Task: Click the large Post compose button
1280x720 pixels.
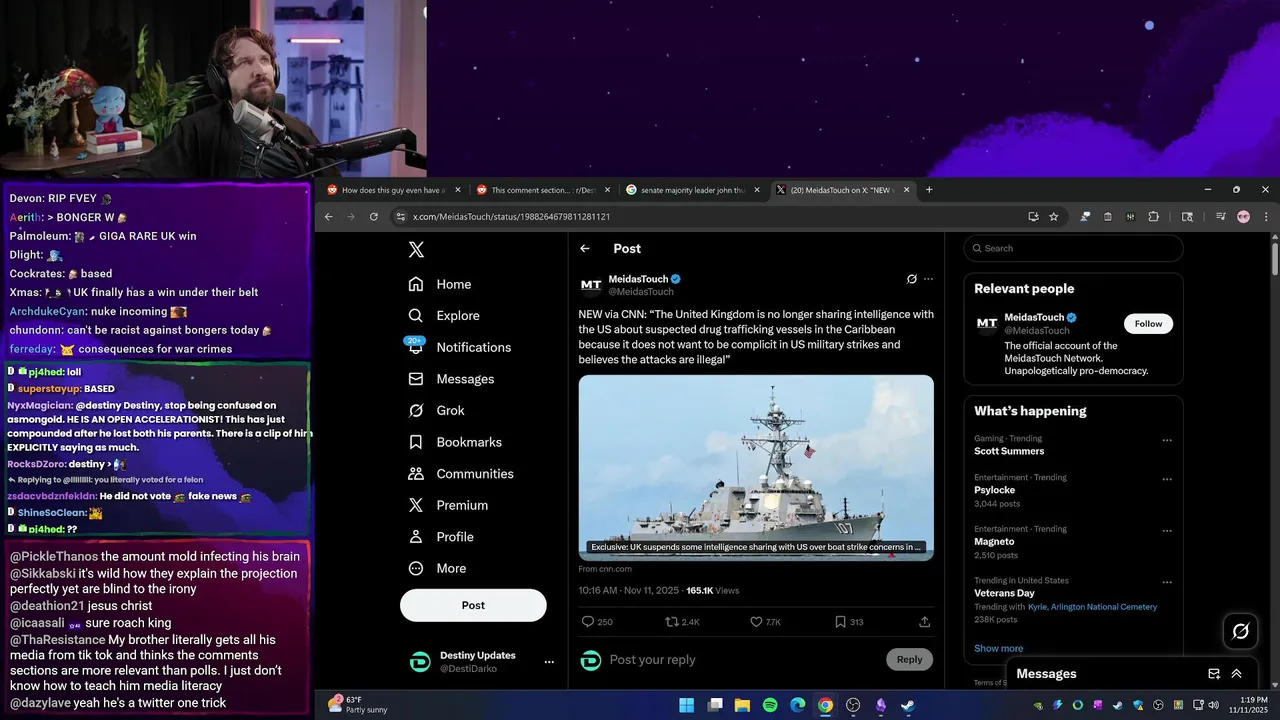Action: pyautogui.click(x=473, y=605)
